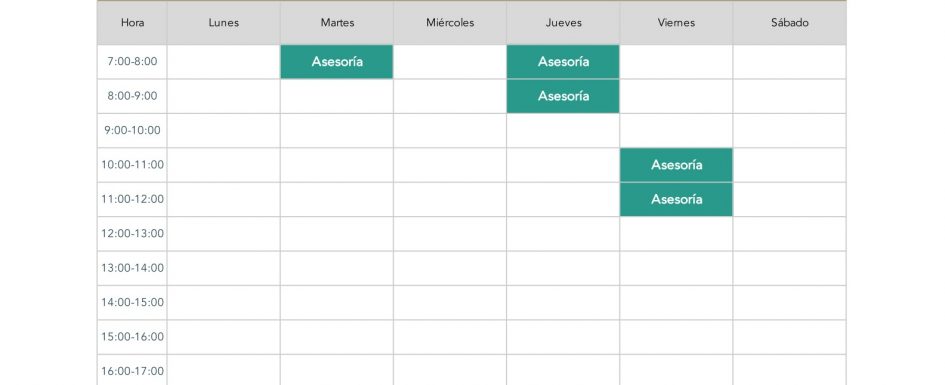Click the empty Jueves 15:00-16:00 cell

(x=563, y=337)
